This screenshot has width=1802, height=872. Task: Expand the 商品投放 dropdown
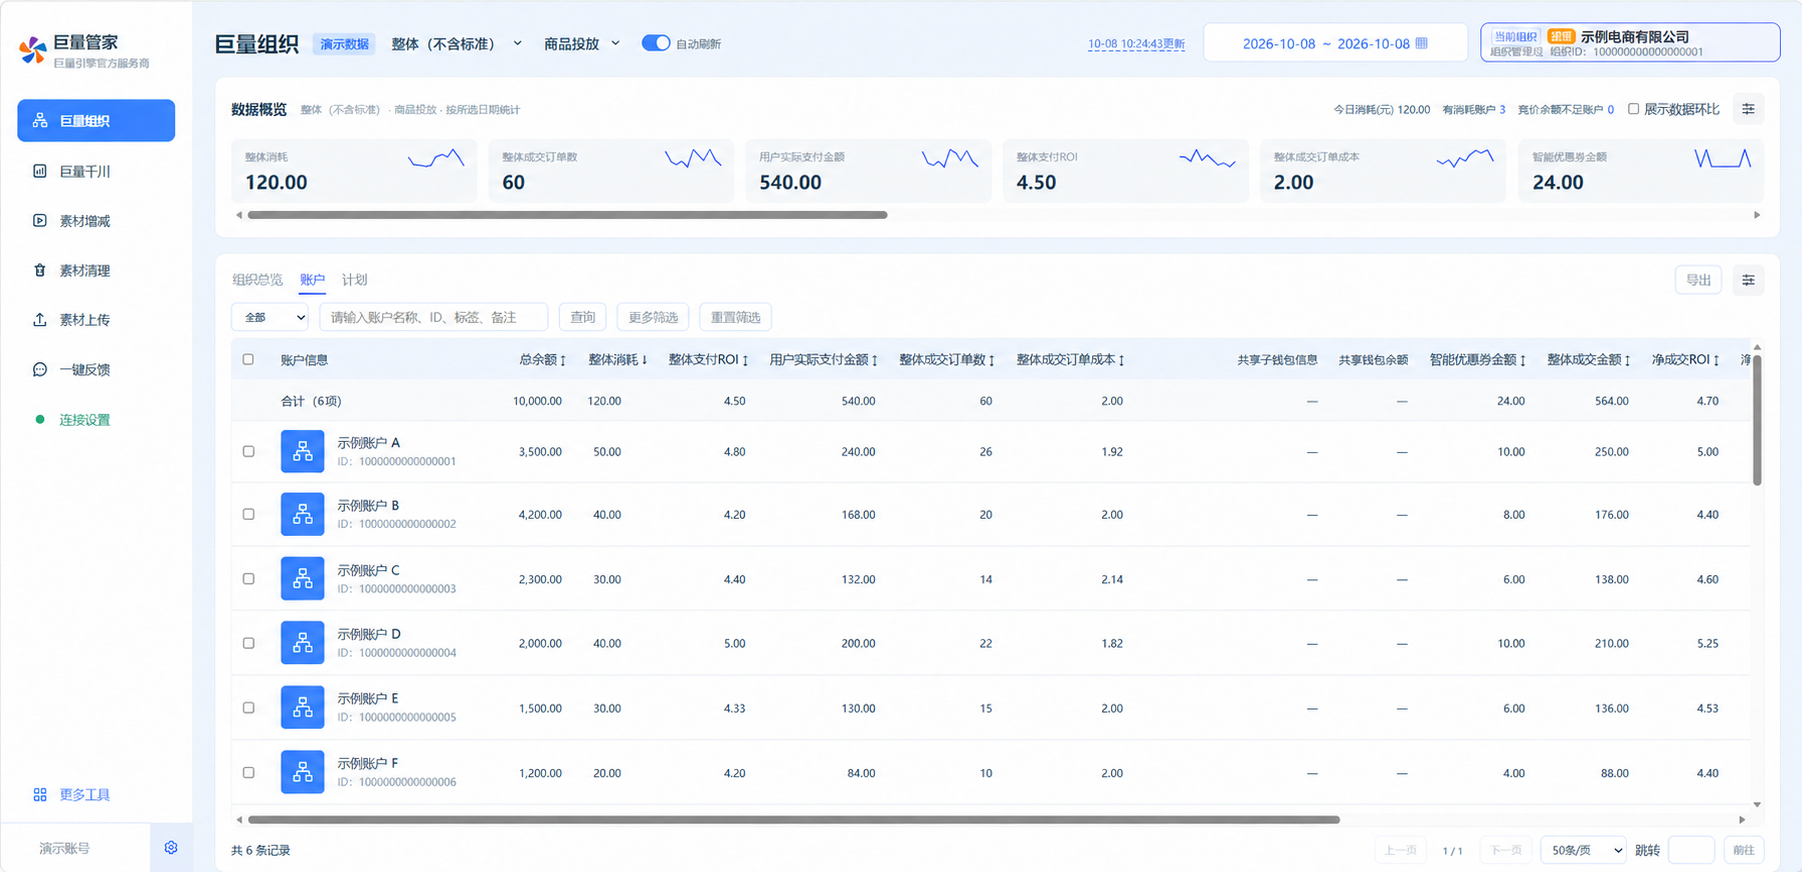pyautogui.click(x=582, y=44)
